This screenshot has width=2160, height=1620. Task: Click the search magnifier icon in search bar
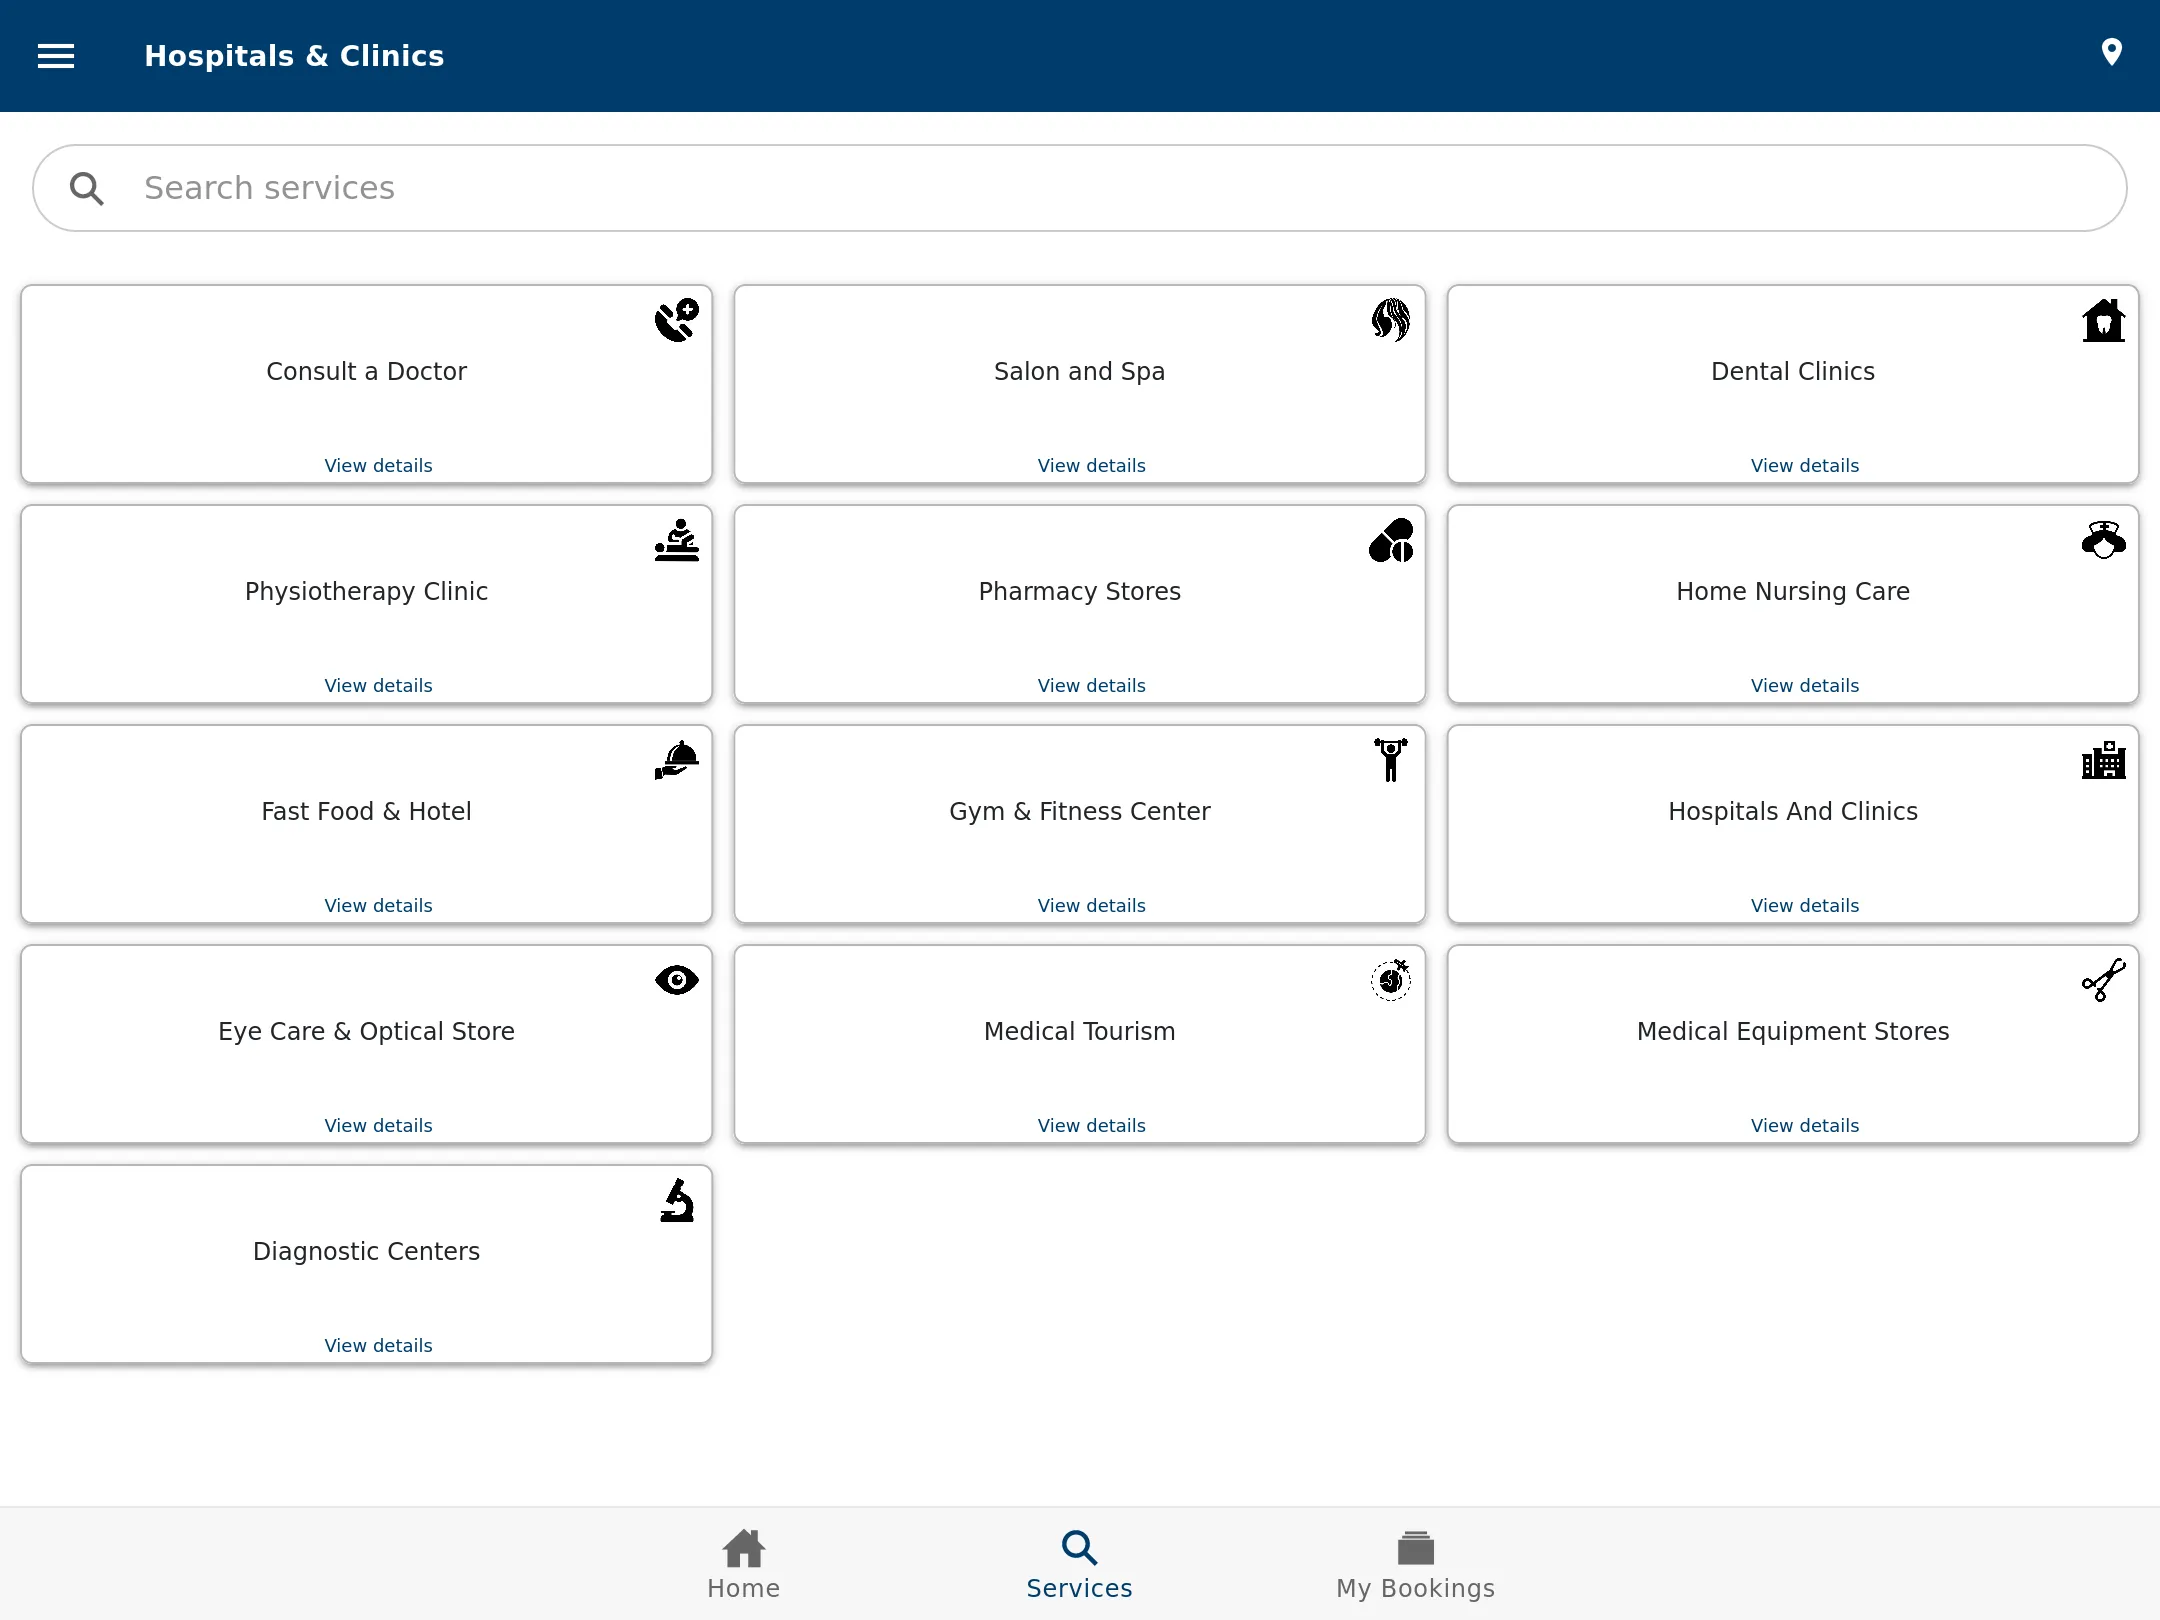pos(87,188)
